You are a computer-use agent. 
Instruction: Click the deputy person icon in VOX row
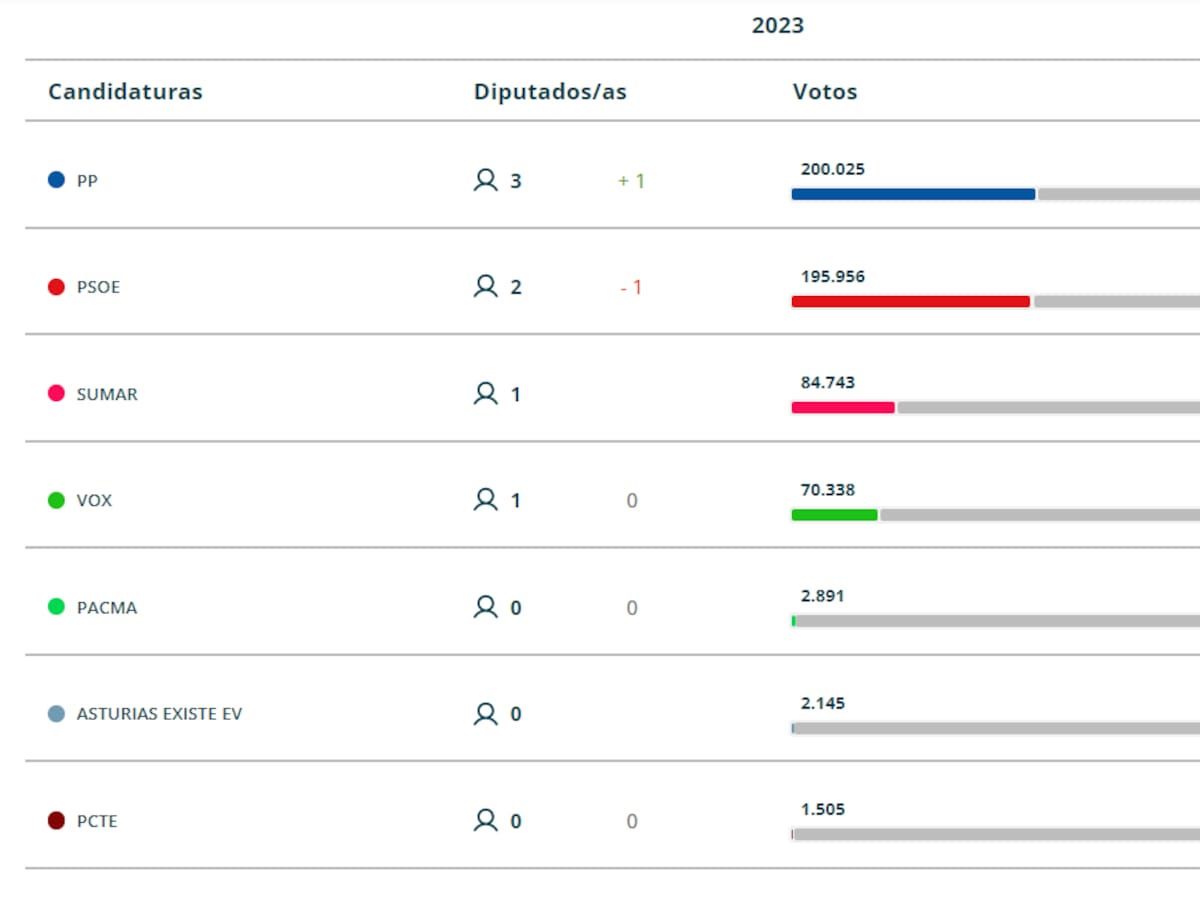tap(485, 500)
